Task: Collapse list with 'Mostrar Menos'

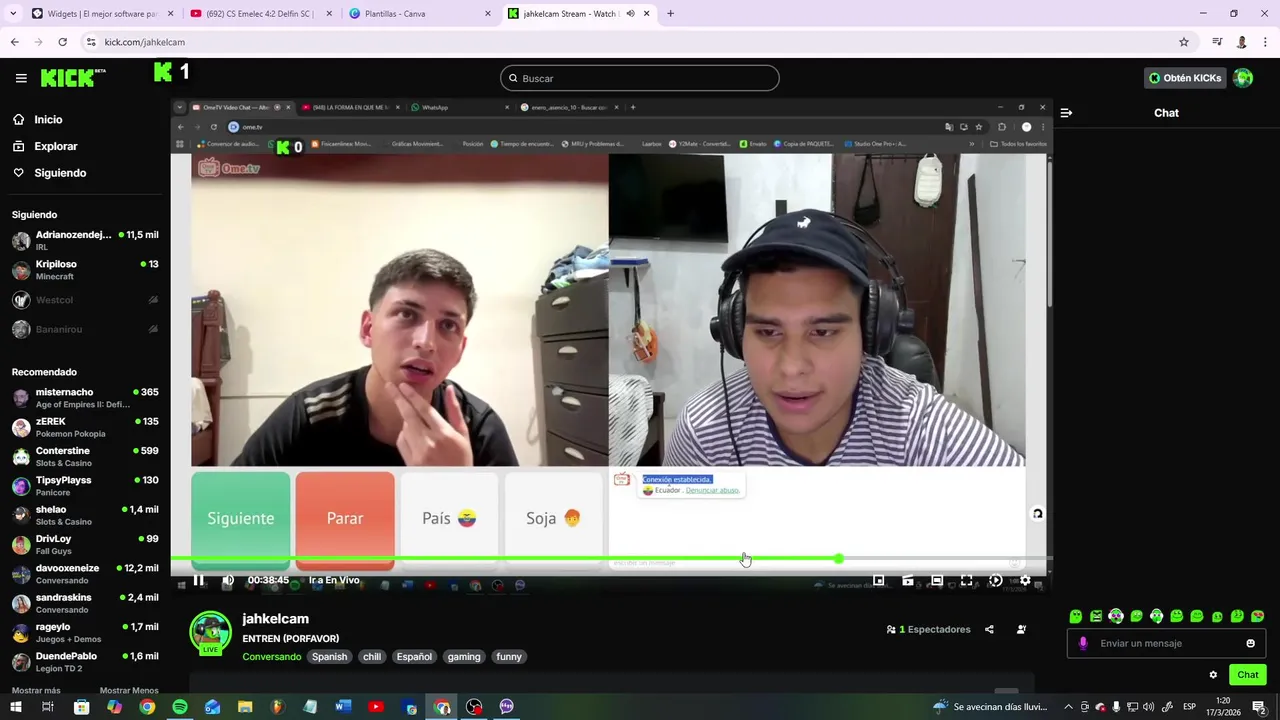Action: (x=129, y=691)
